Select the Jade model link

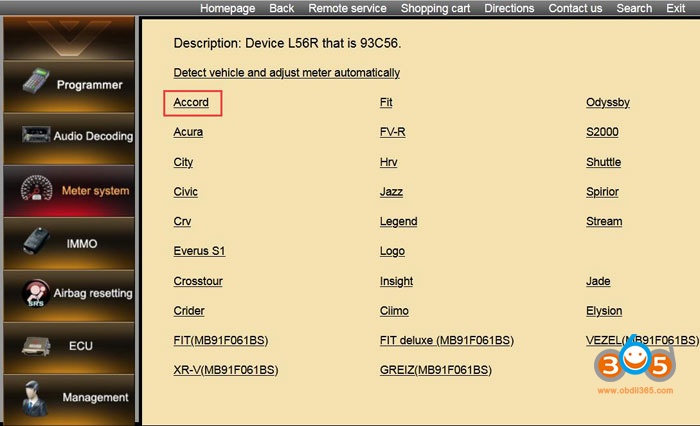[598, 281]
